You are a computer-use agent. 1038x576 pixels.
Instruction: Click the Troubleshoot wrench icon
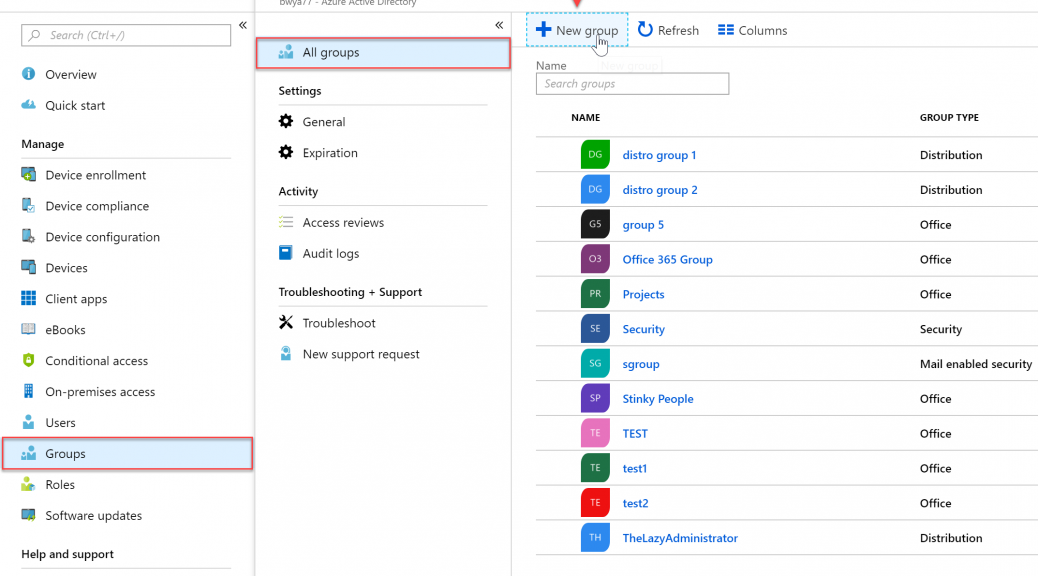286,322
